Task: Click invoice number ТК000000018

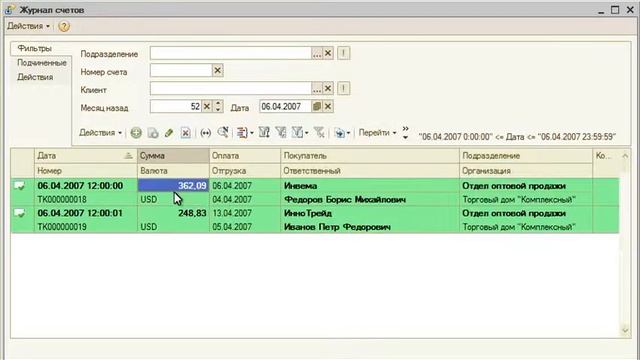Action: (x=62, y=200)
